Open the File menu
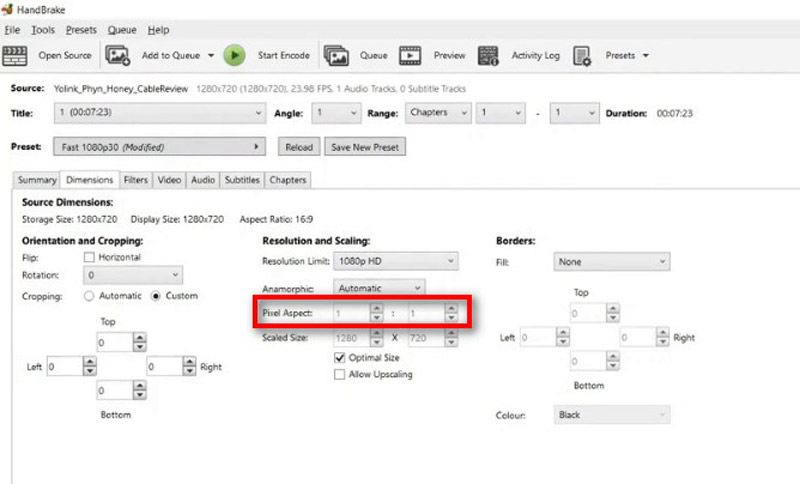Viewport: 800px width, 484px height. (x=12, y=30)
